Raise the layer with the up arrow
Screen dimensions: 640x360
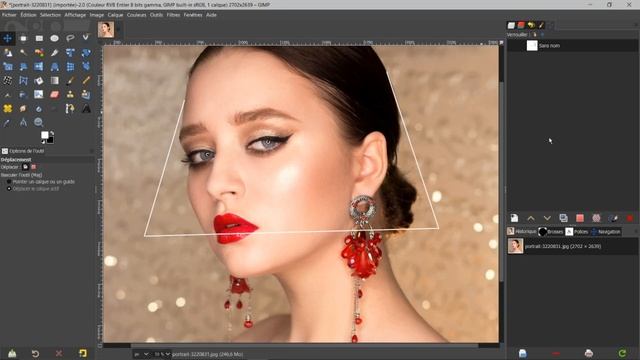(531, 218)
